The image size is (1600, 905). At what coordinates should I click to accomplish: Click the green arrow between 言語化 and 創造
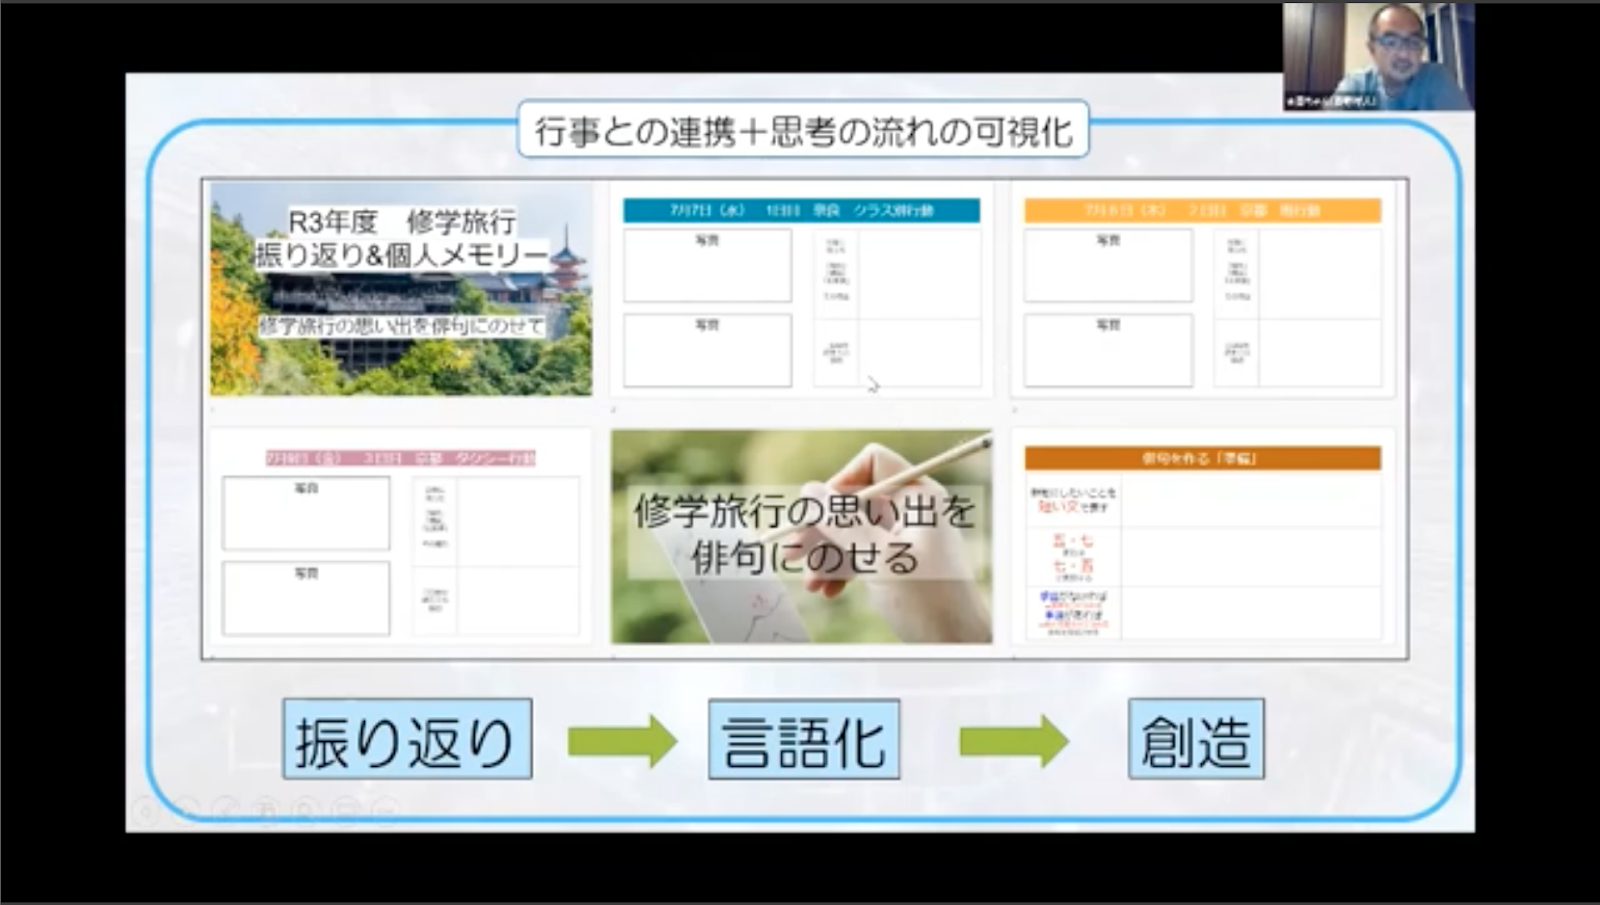1014,741
